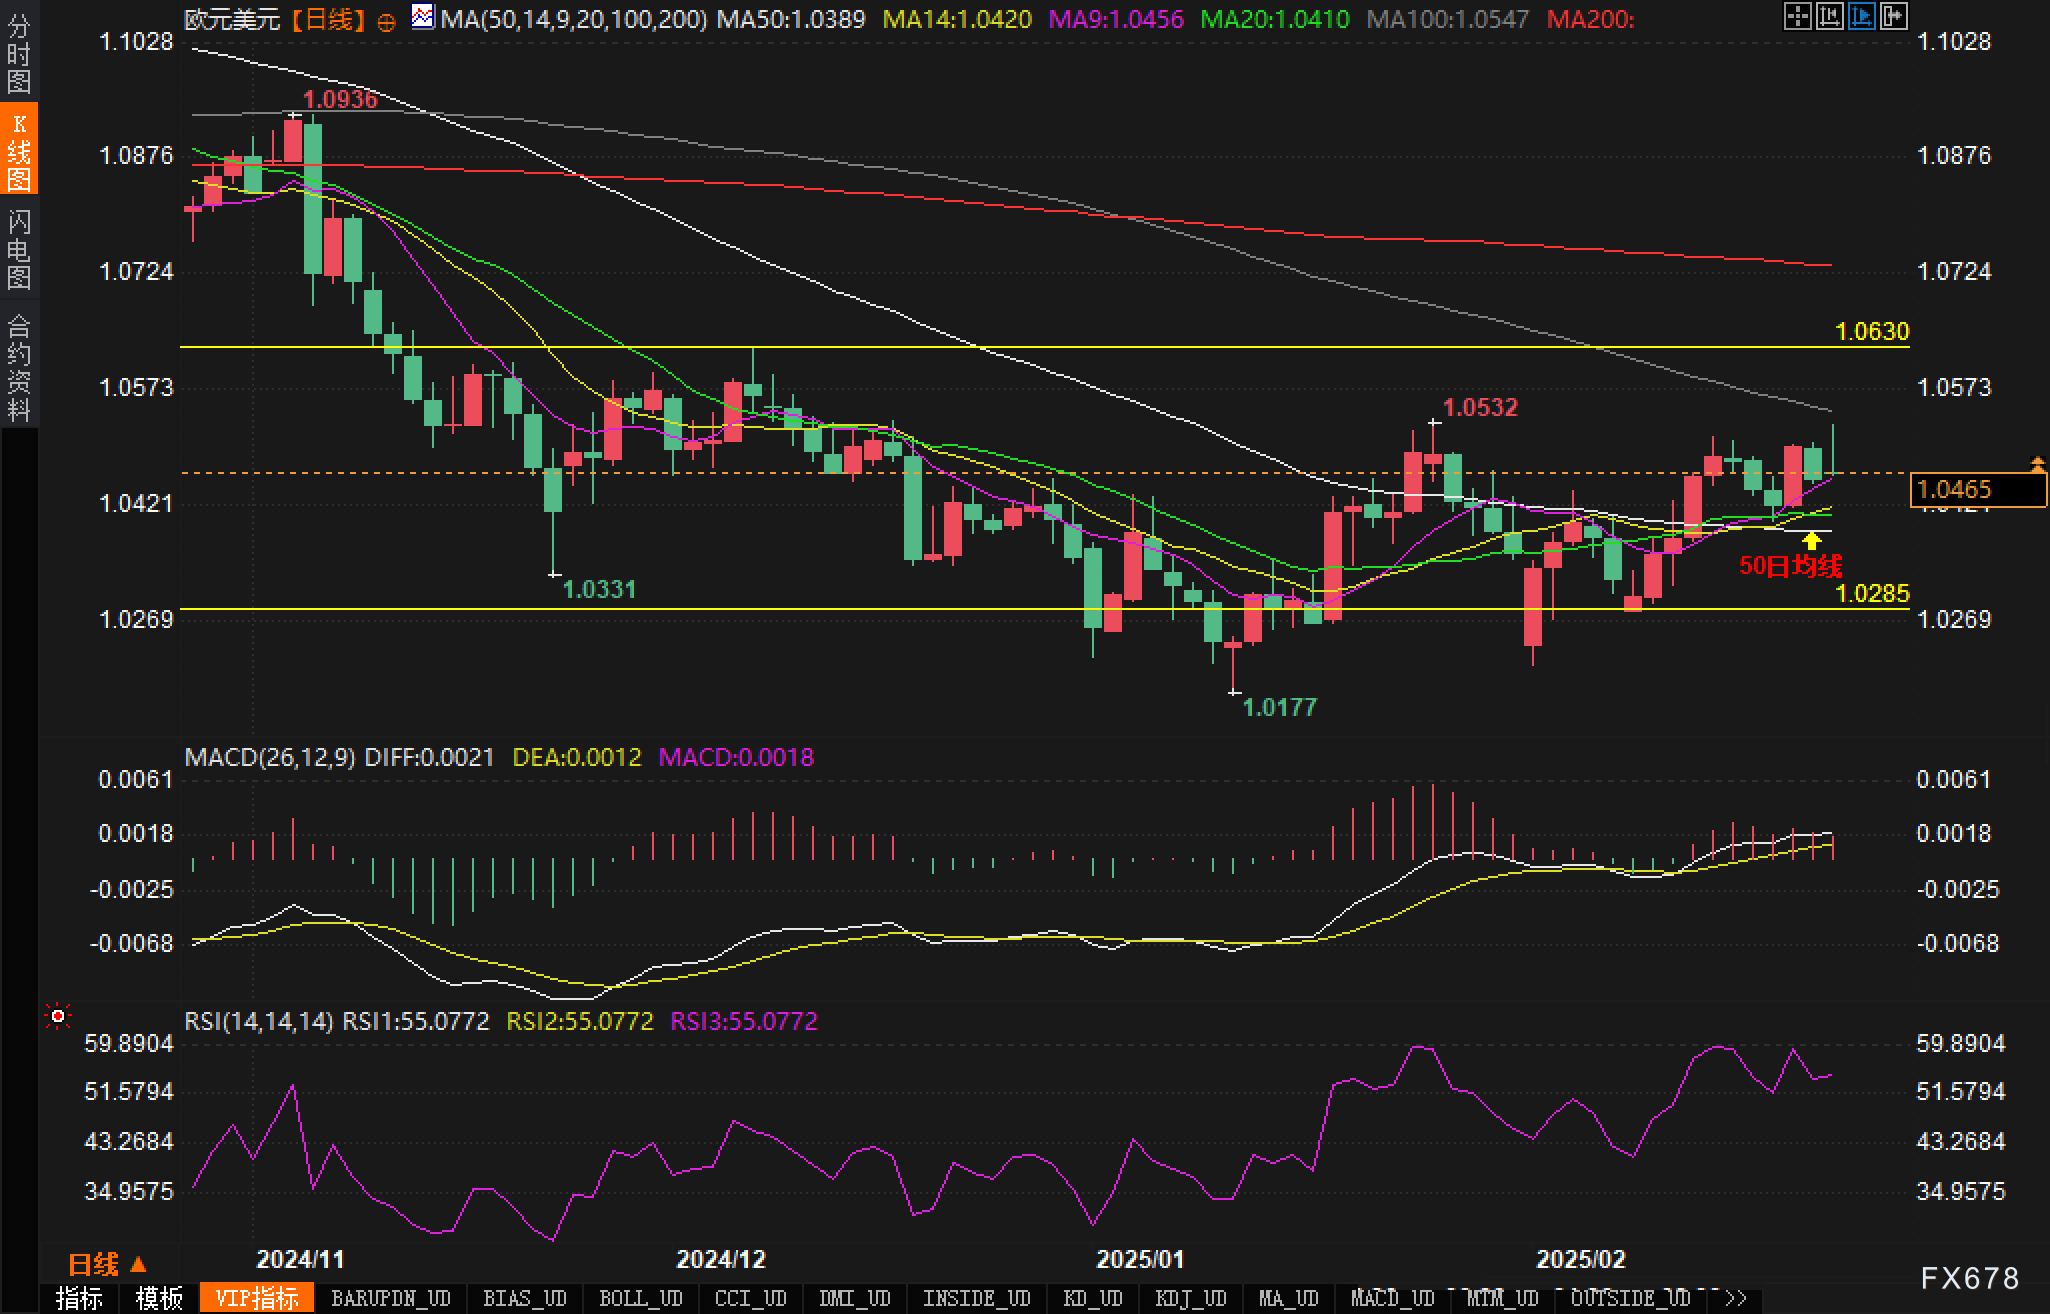Select the K线图 candlestick view
The image size is (2050, 1314).
pos(19,150)
